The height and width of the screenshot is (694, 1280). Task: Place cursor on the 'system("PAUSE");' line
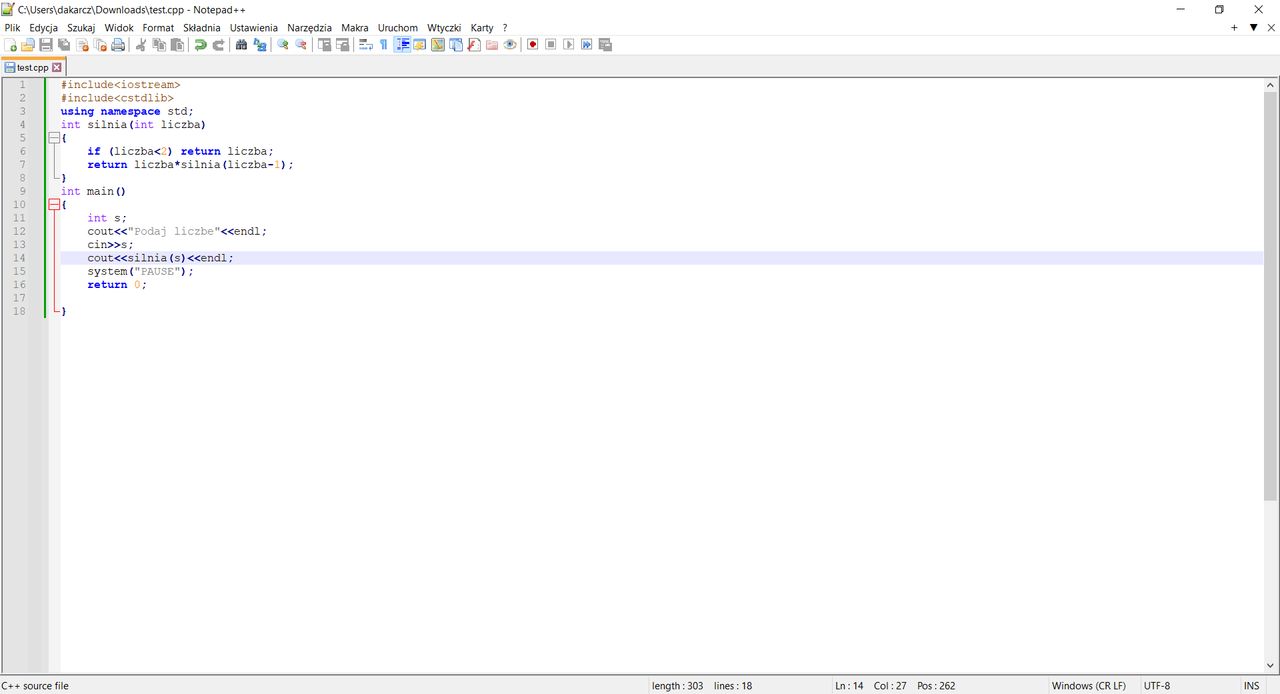pyautogui.click(x=140, y=271)
